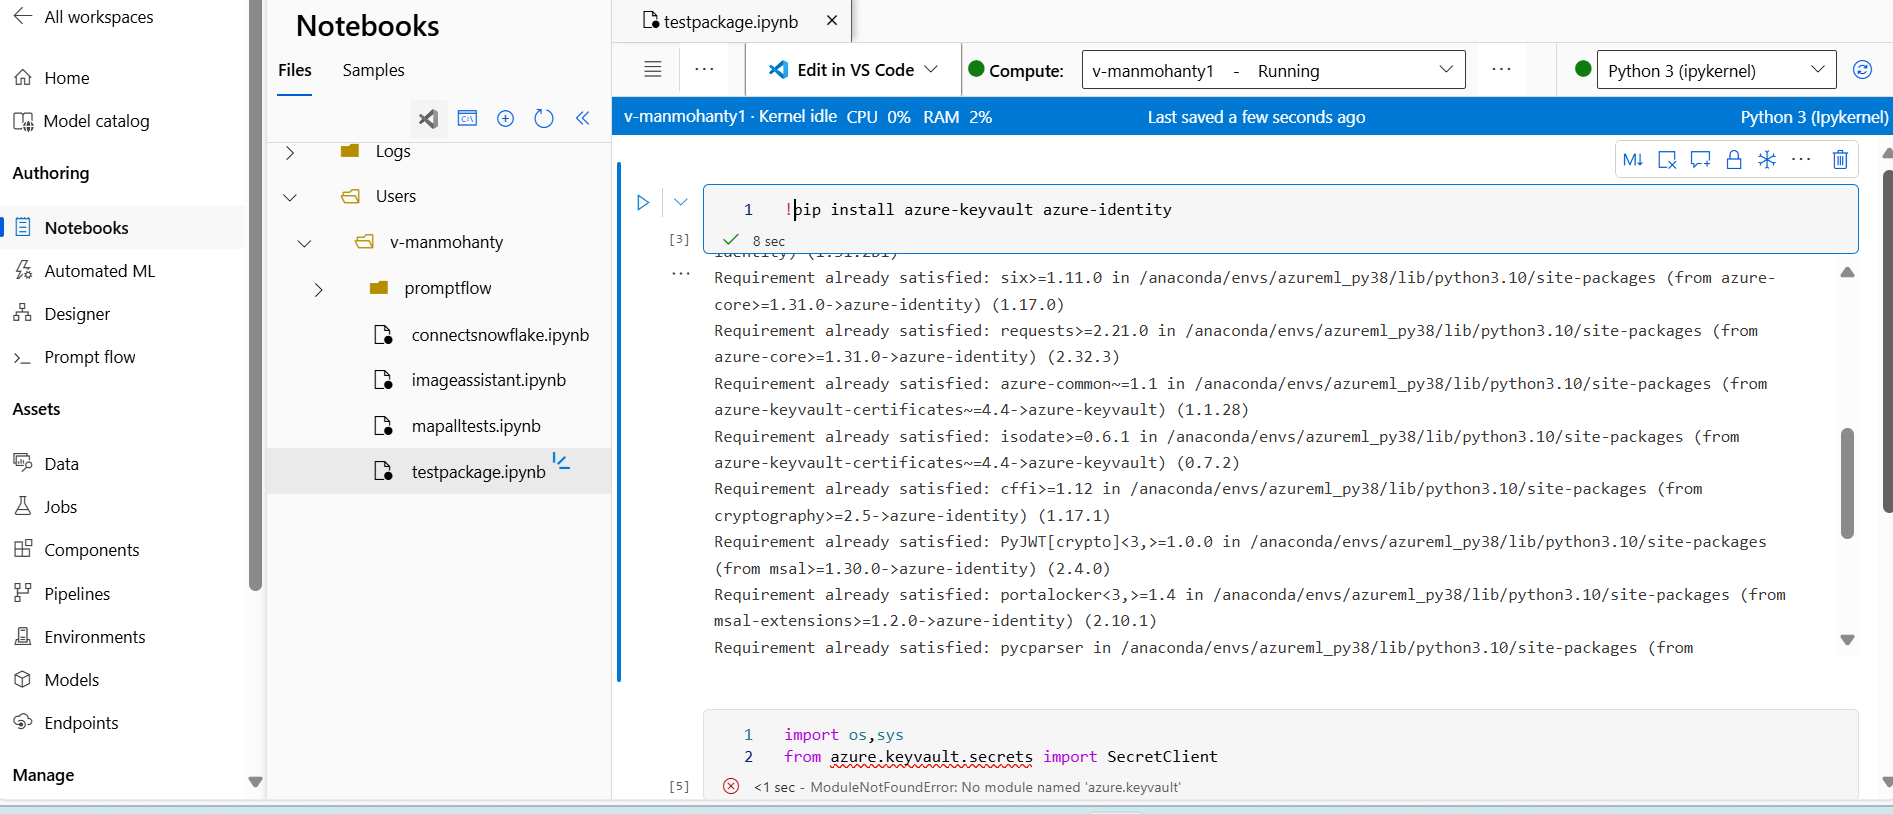The height and width of the screenshot is (814, 1893).
Task: Open Home in the sidebar
Action: (x=66, y=78)
